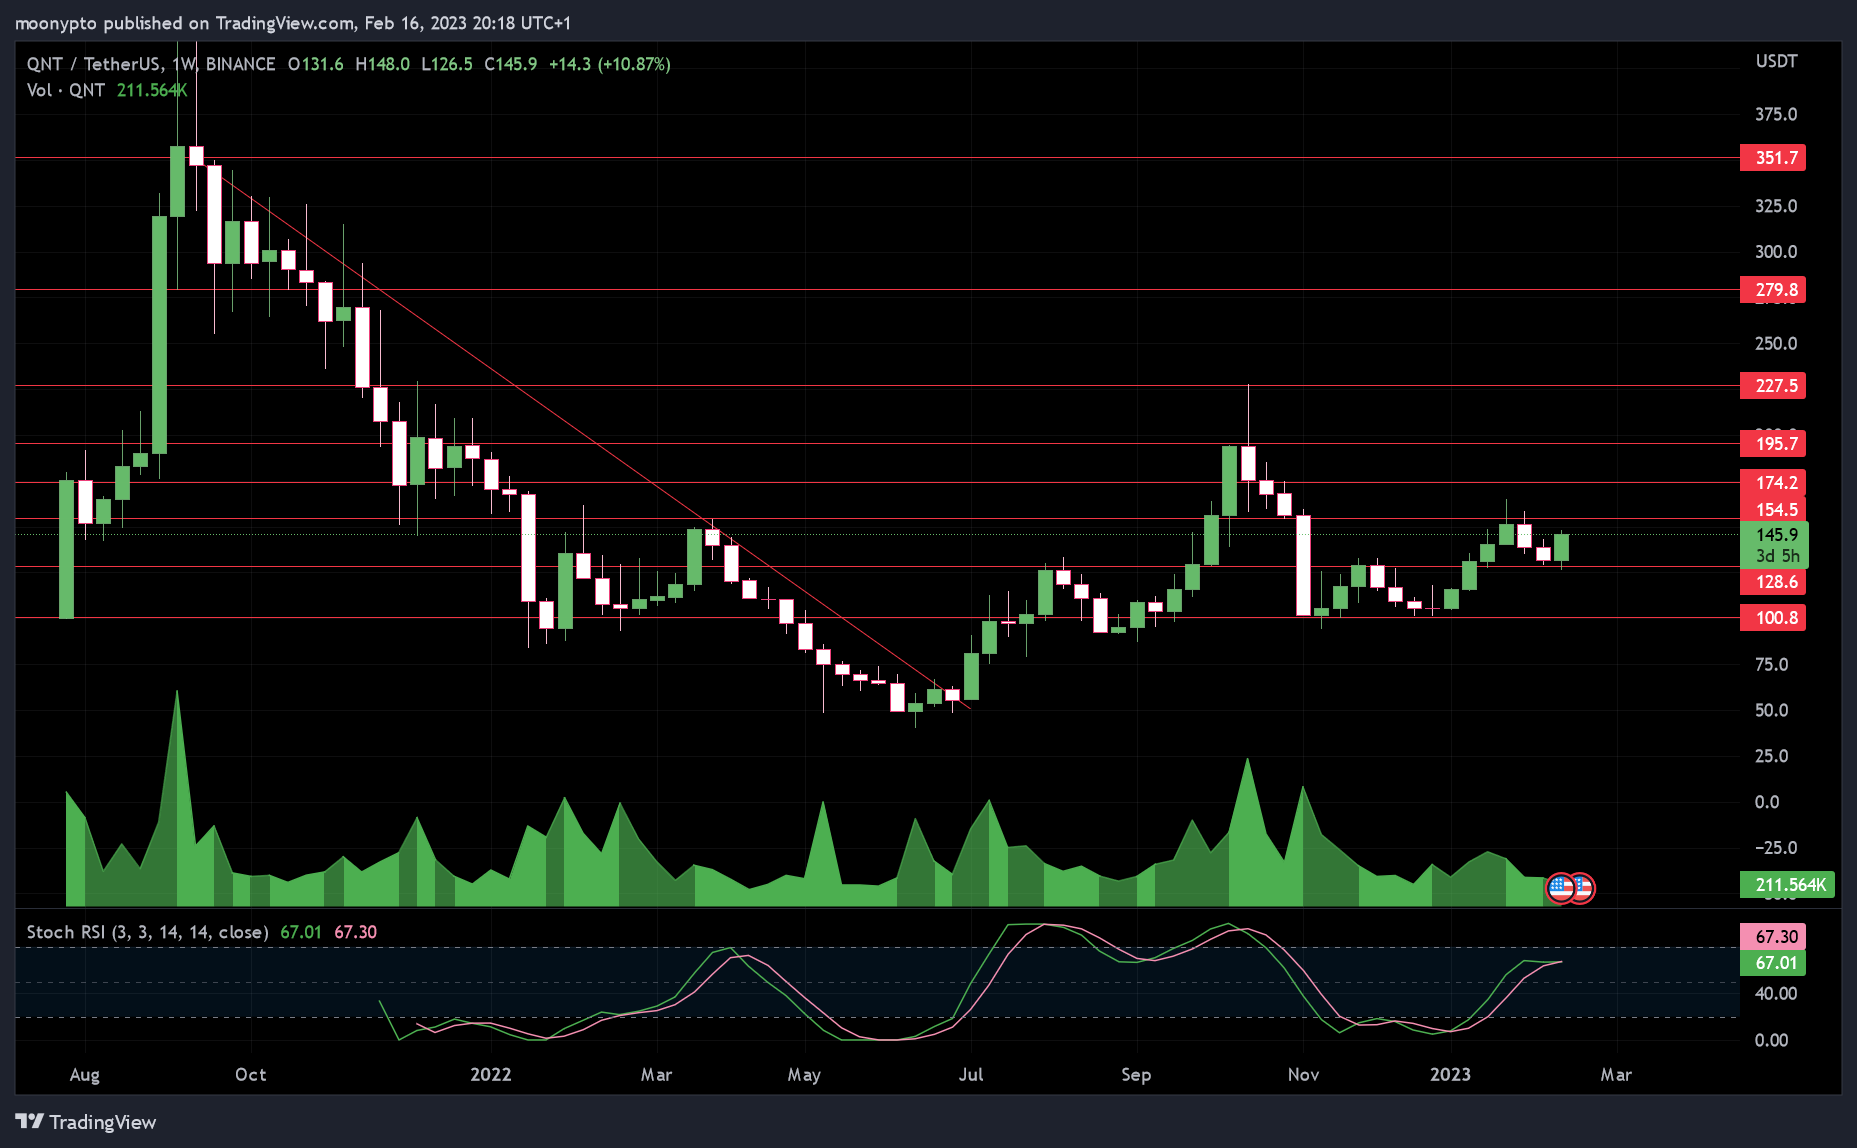Click the close value C145.9 in legend
Image resolution: width=1857 pixels, height=1148 pixels.
(x=510, y=64)
